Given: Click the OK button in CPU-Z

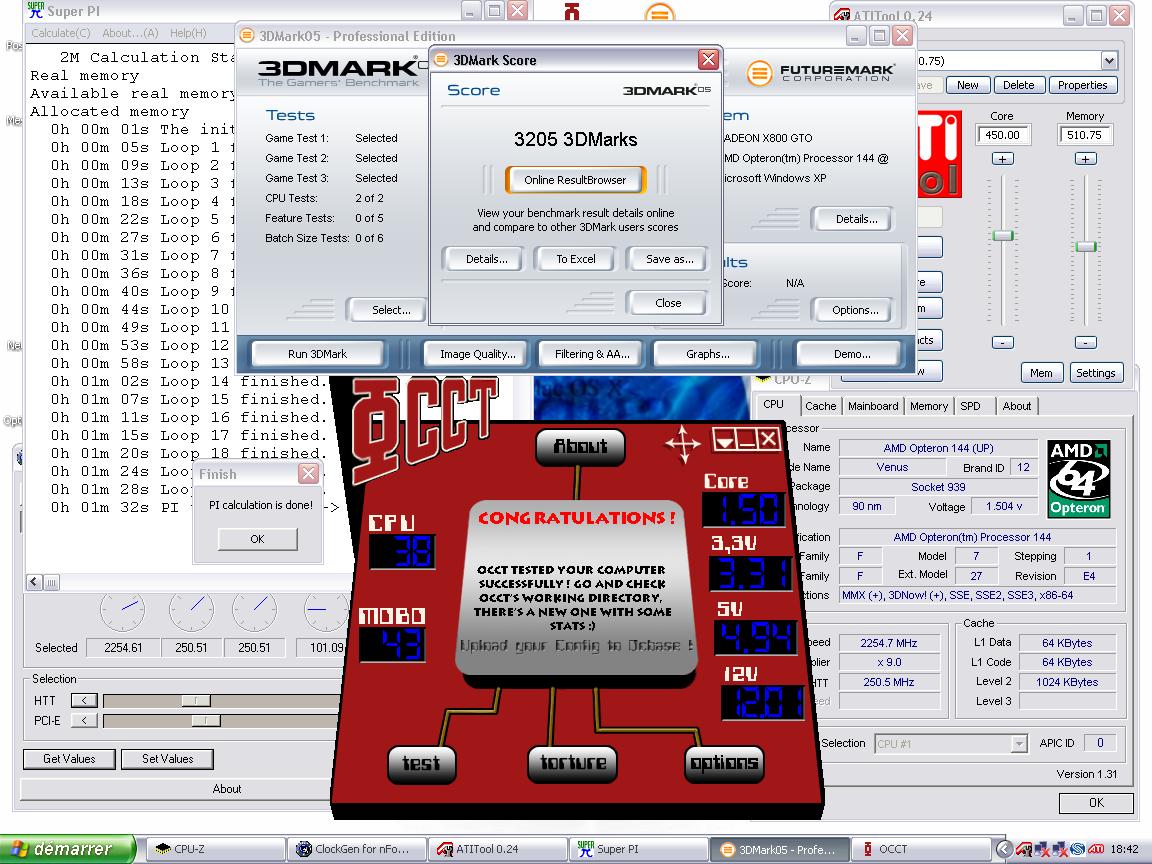Looking at the screenshot, I should click(1096, 803).
